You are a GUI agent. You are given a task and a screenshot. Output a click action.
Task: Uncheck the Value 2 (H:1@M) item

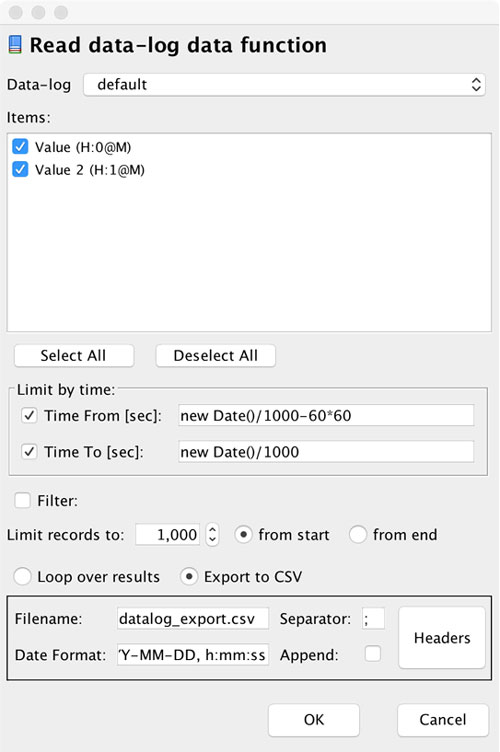[20, 170]
